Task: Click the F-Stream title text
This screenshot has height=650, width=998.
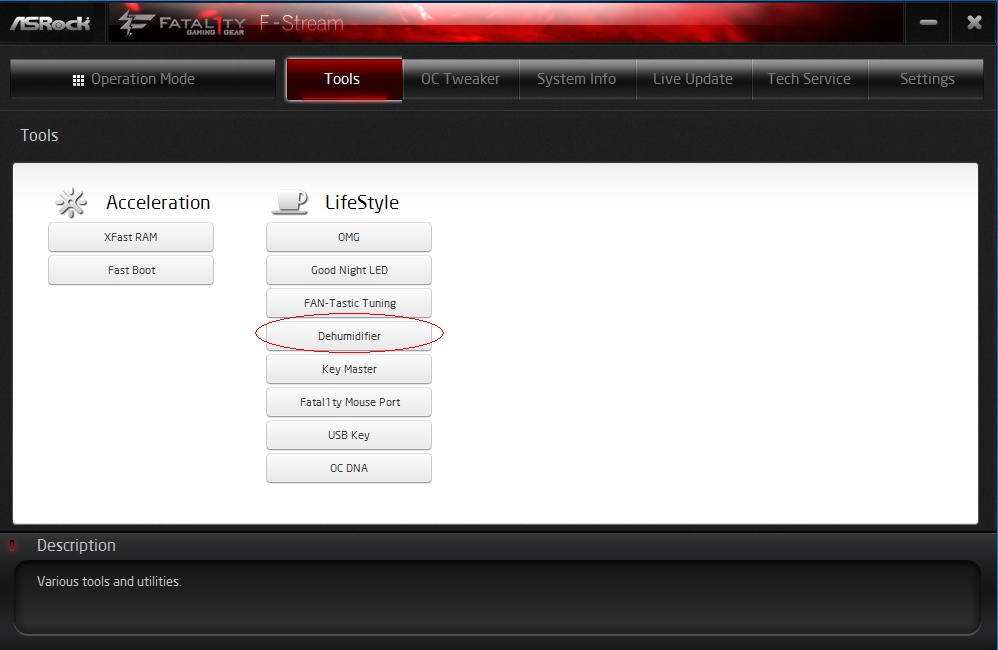Action: coord(302,23)
